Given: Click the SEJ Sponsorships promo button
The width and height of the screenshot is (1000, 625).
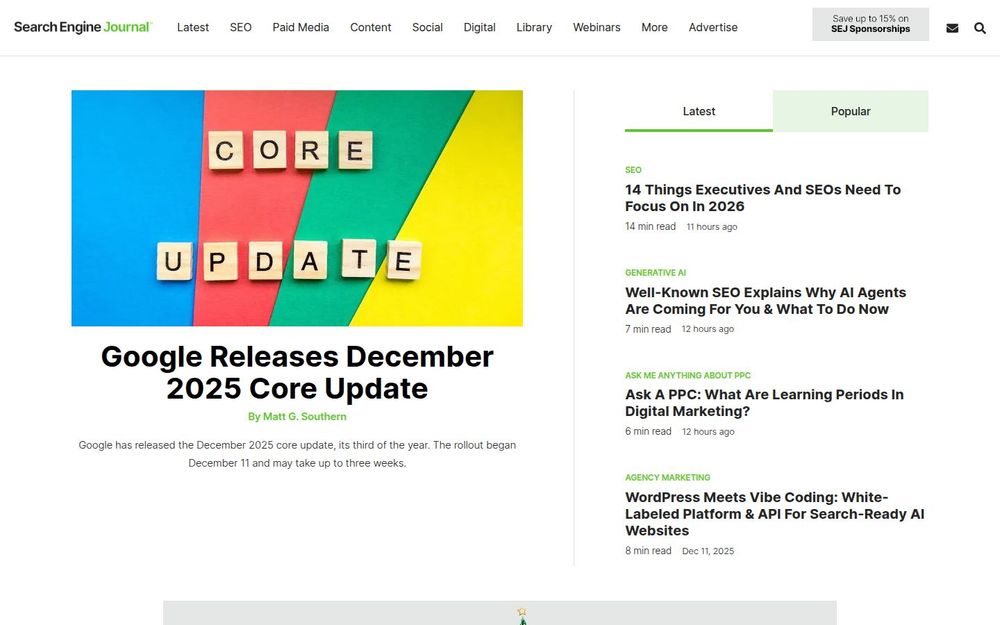Looking at the screenshot, I should 871,24.
